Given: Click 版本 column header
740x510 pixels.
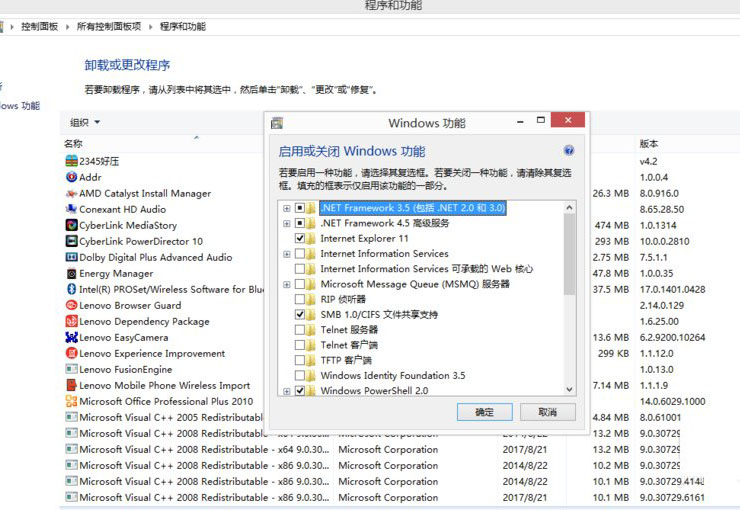Looking at the screenshot, I should [649, 143].
